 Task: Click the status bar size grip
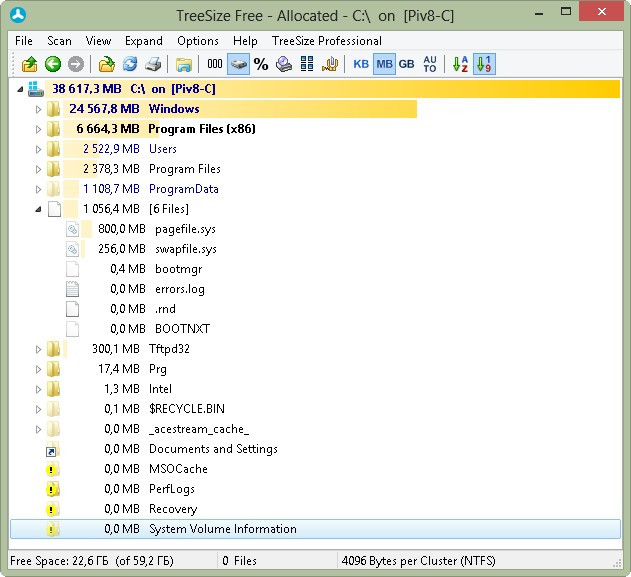(617, 563)
